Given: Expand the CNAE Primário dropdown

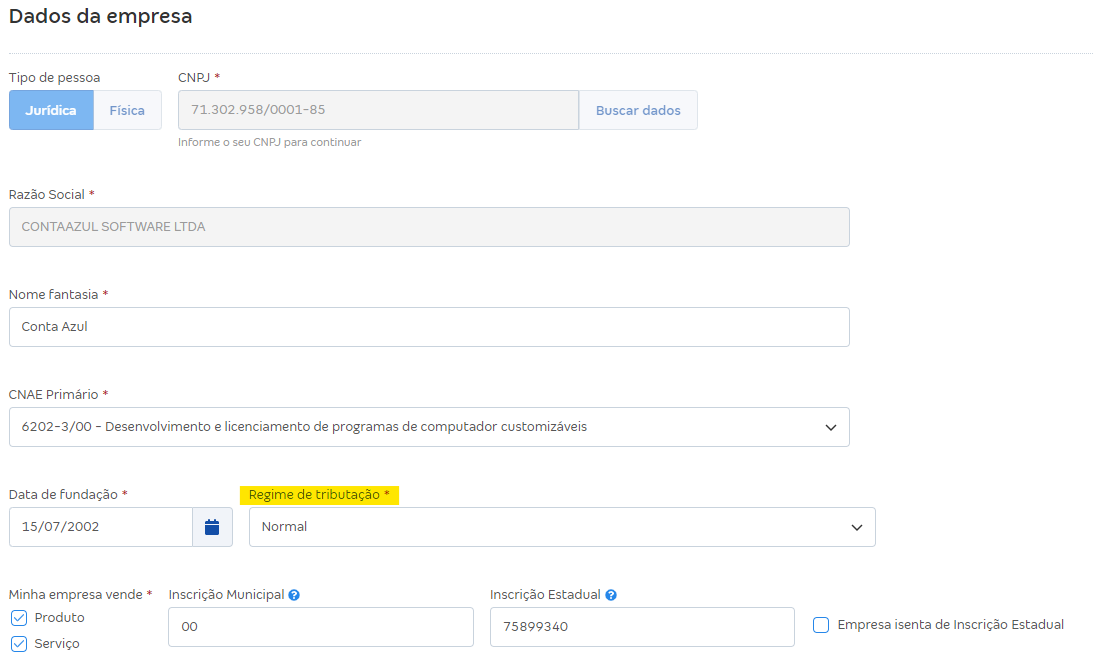Looking at the screenshot, I should tap(428, 427).
